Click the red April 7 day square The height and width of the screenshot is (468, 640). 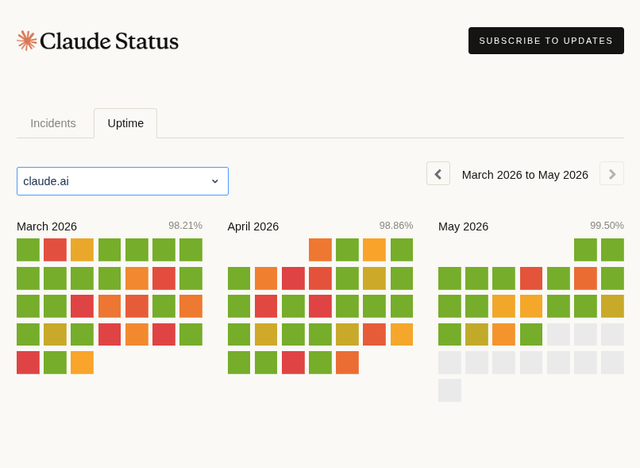coord(293,278)
